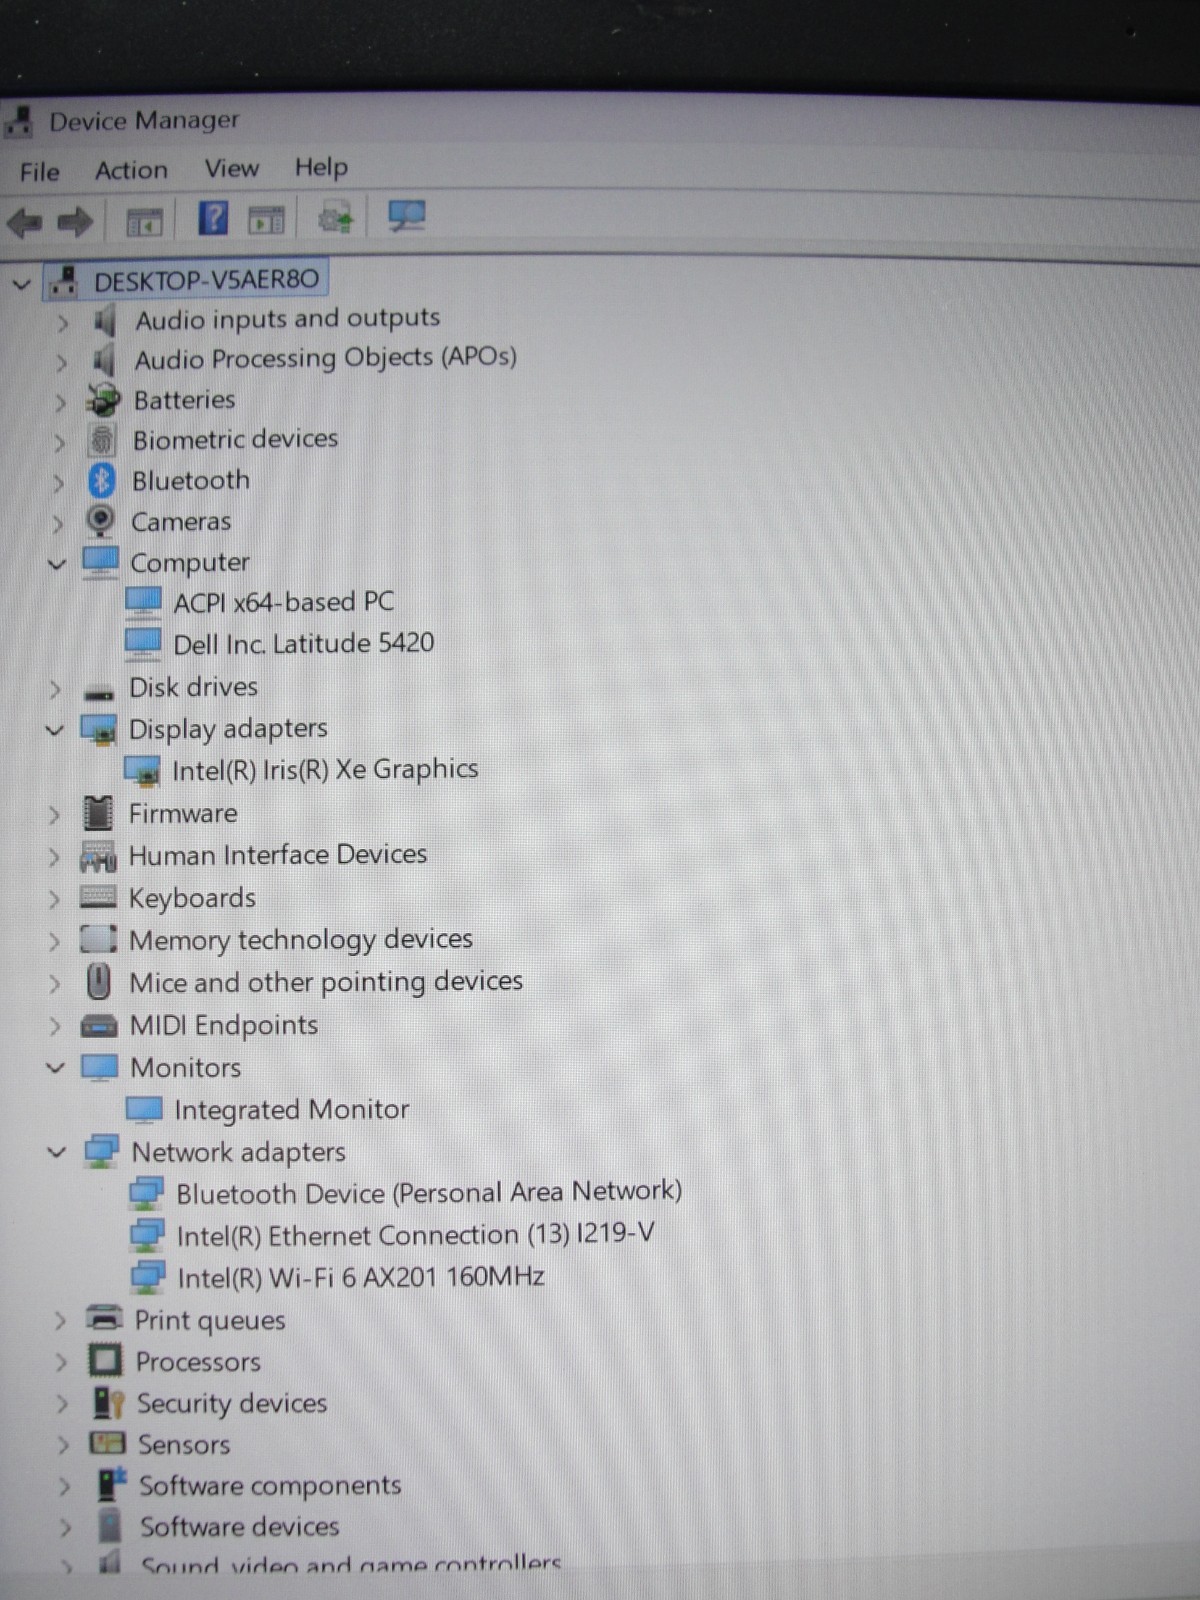Click the Action Pane toolbar icon
The image size is (1200, 1600).
pos(266,219)
